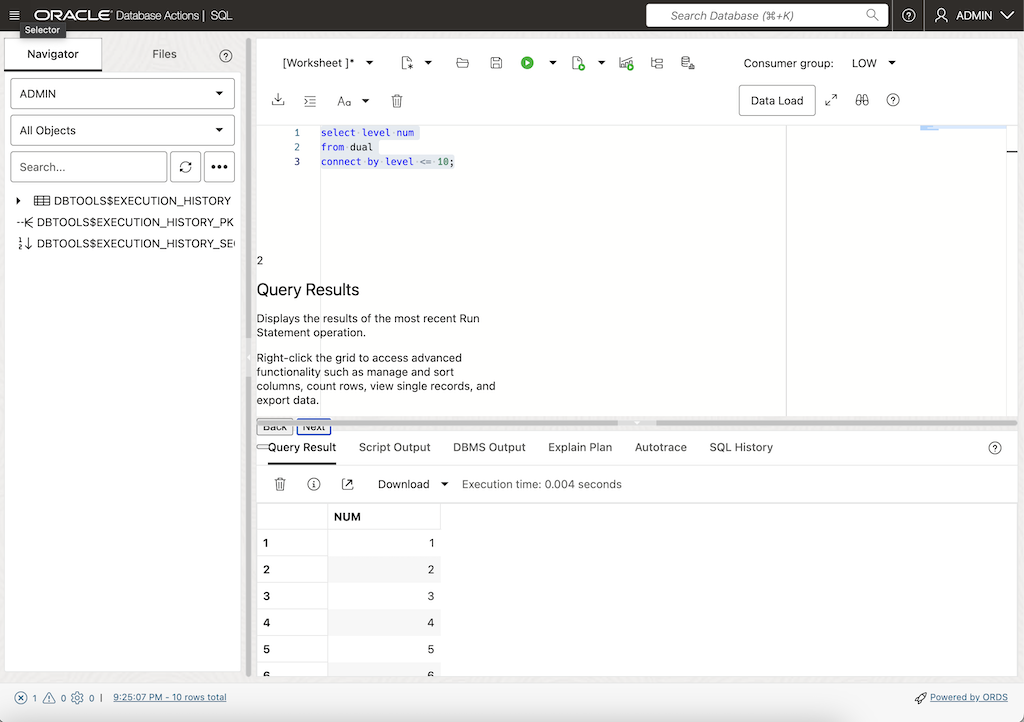Image resolution: width=1024 pixels, height=722 pixels.
Task: Clear query results with trash icon
Action: [x=280, y=484]
